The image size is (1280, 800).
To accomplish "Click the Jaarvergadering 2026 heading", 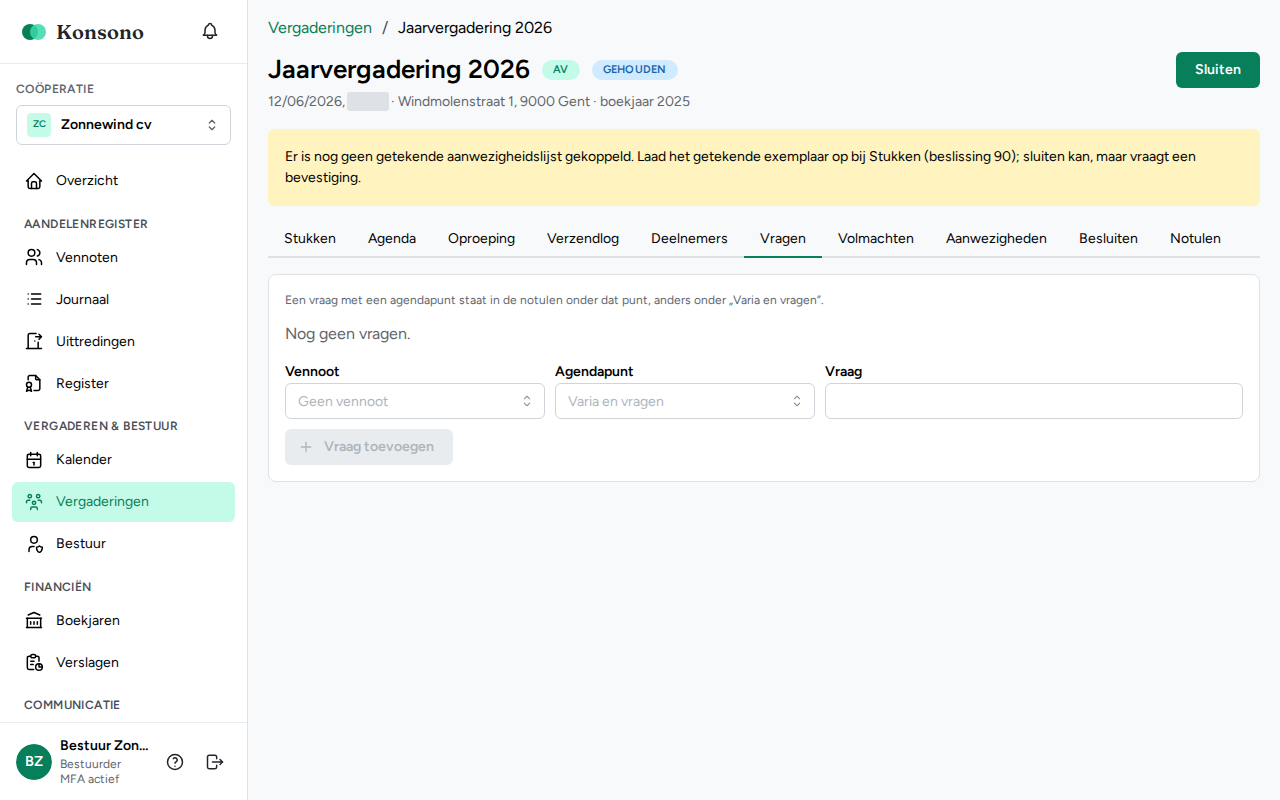I will point(399,69).
